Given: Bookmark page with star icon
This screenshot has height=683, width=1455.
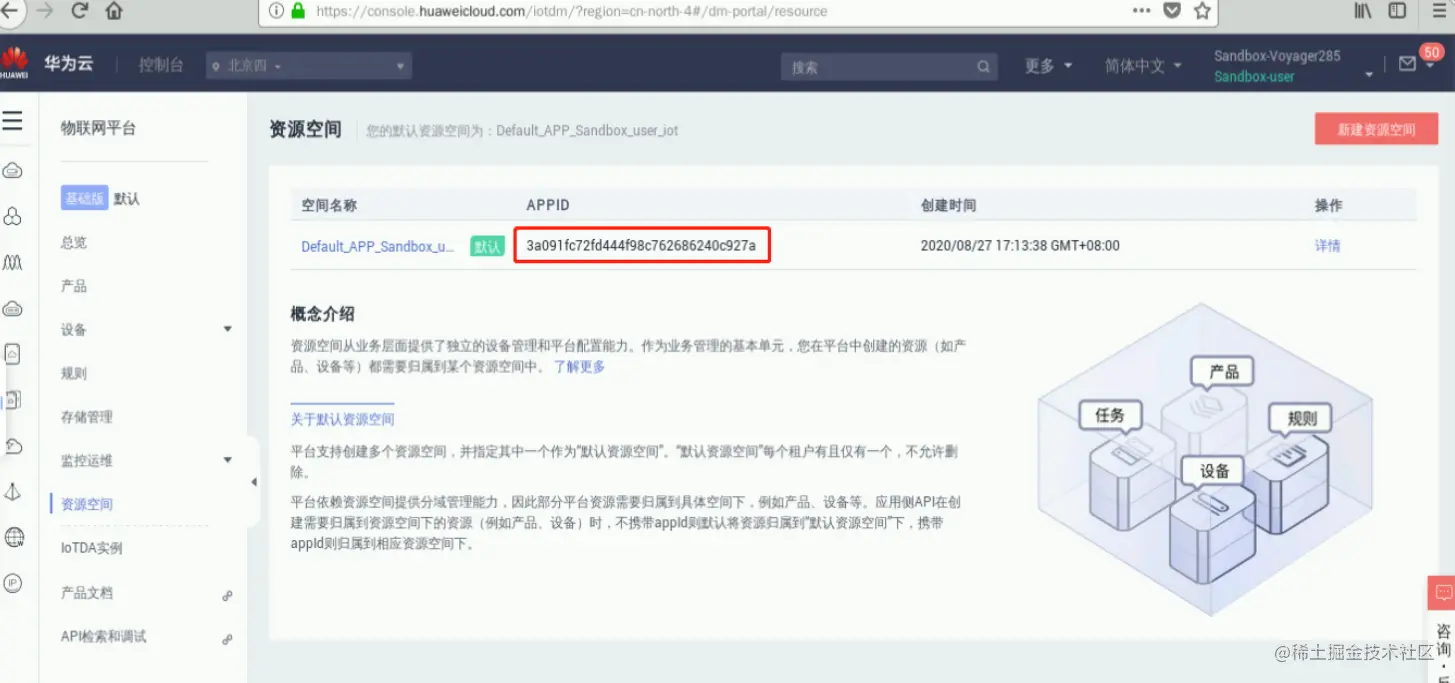Looking at the screenshot, I should [1202, 11].
